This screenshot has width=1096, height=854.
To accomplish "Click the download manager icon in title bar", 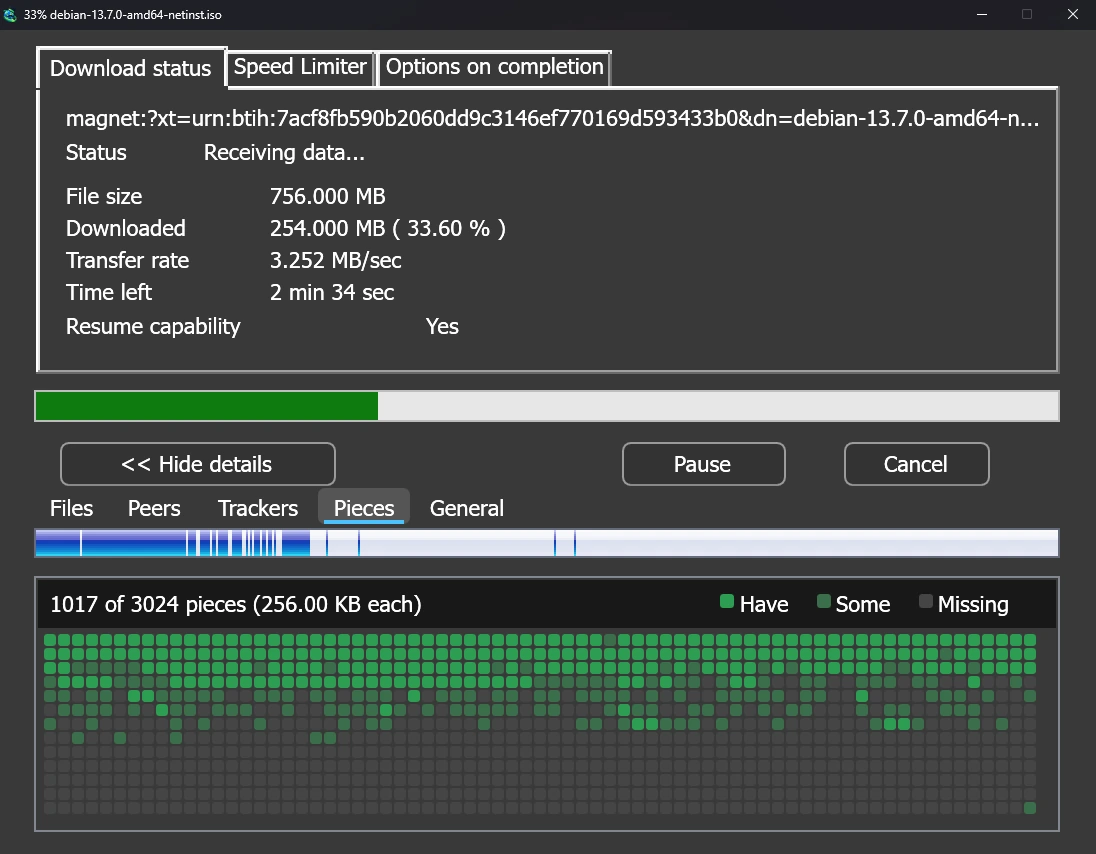I will [10, 15].
